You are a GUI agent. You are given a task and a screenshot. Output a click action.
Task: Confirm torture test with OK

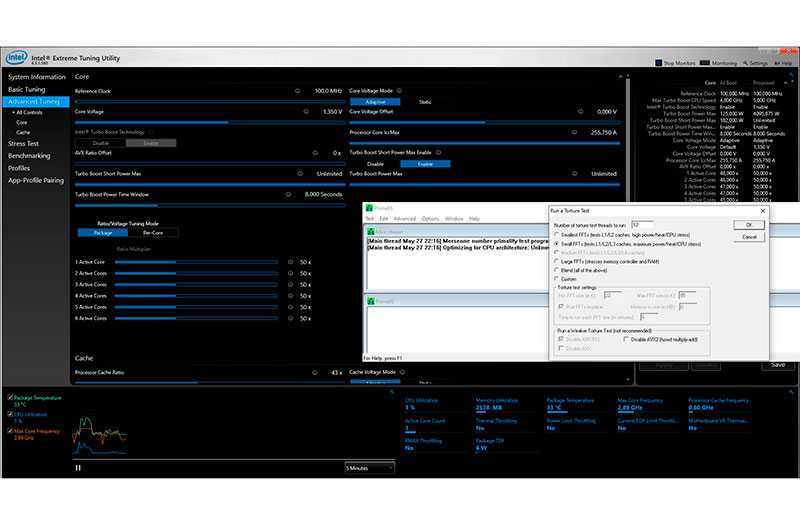(748, 225)
